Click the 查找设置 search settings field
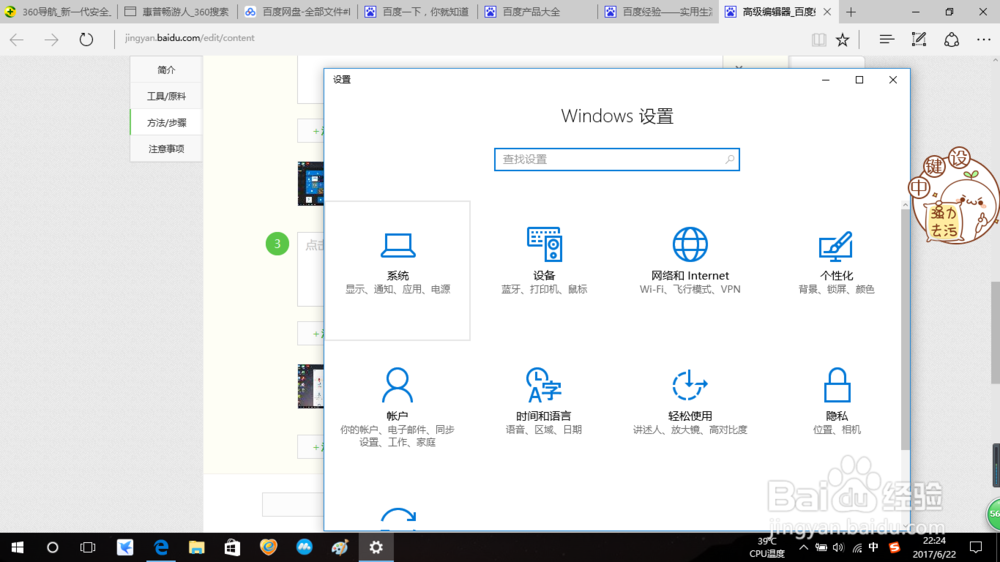 (x=617, y=159)
